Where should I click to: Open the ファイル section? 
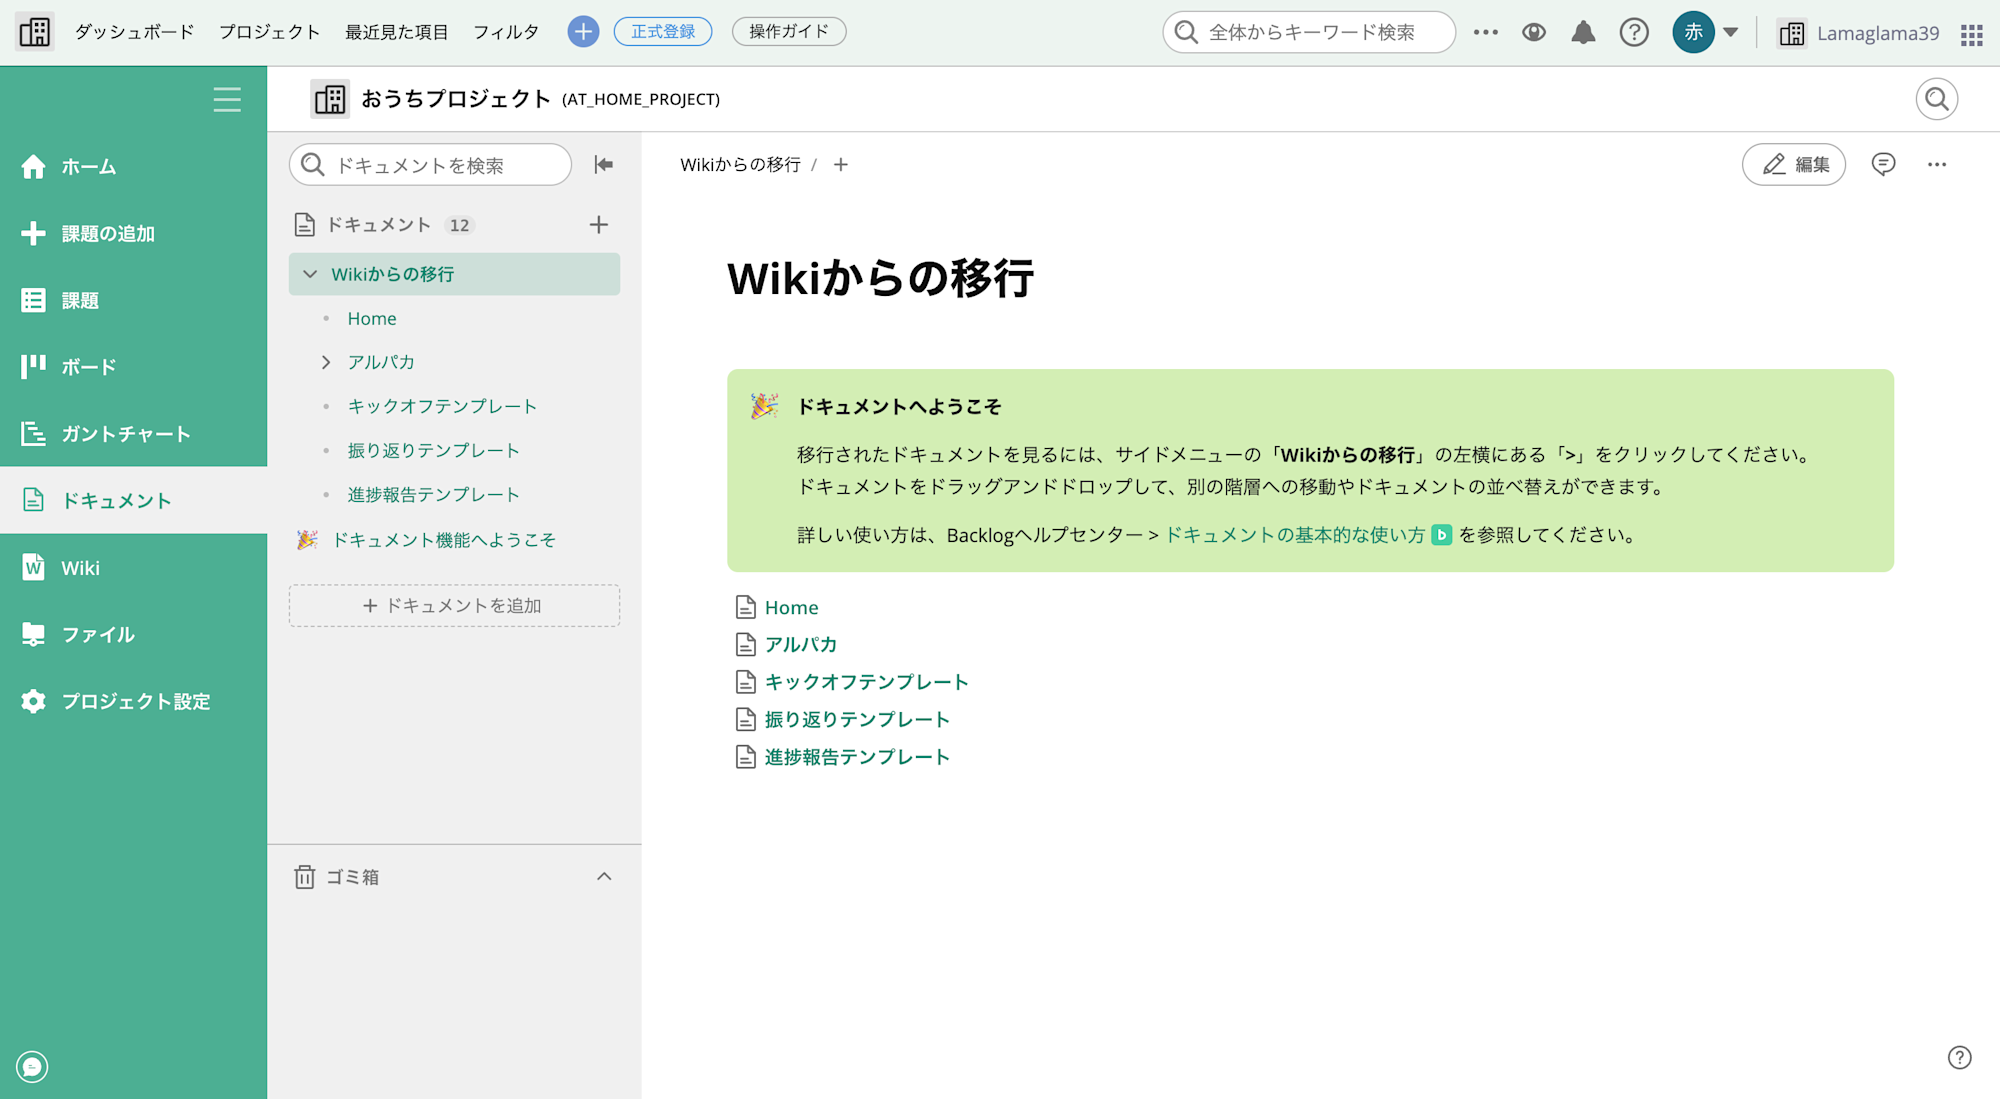click(97, 634)
